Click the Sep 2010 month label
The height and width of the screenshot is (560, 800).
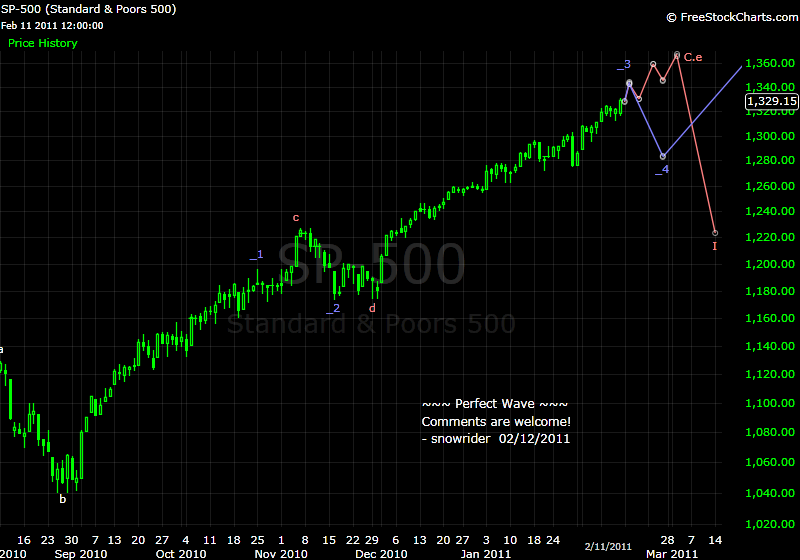(81, 554)
